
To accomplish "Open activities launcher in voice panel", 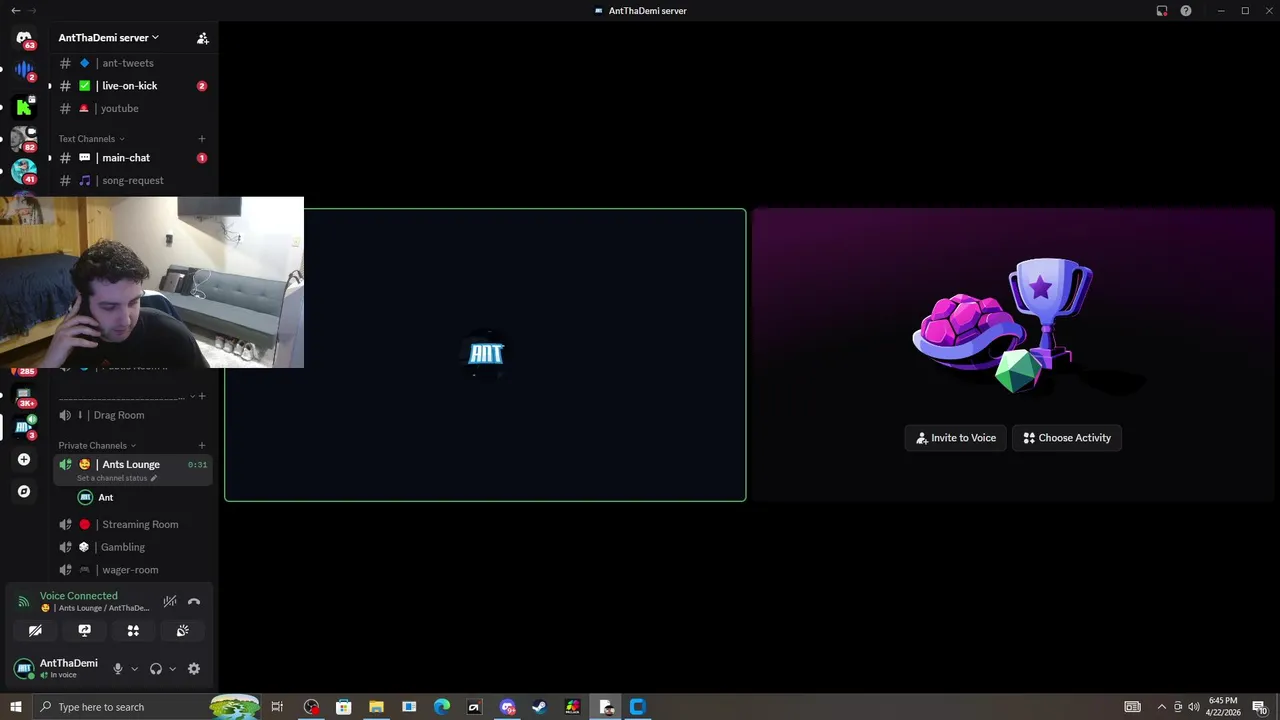I will click(133, 631).
